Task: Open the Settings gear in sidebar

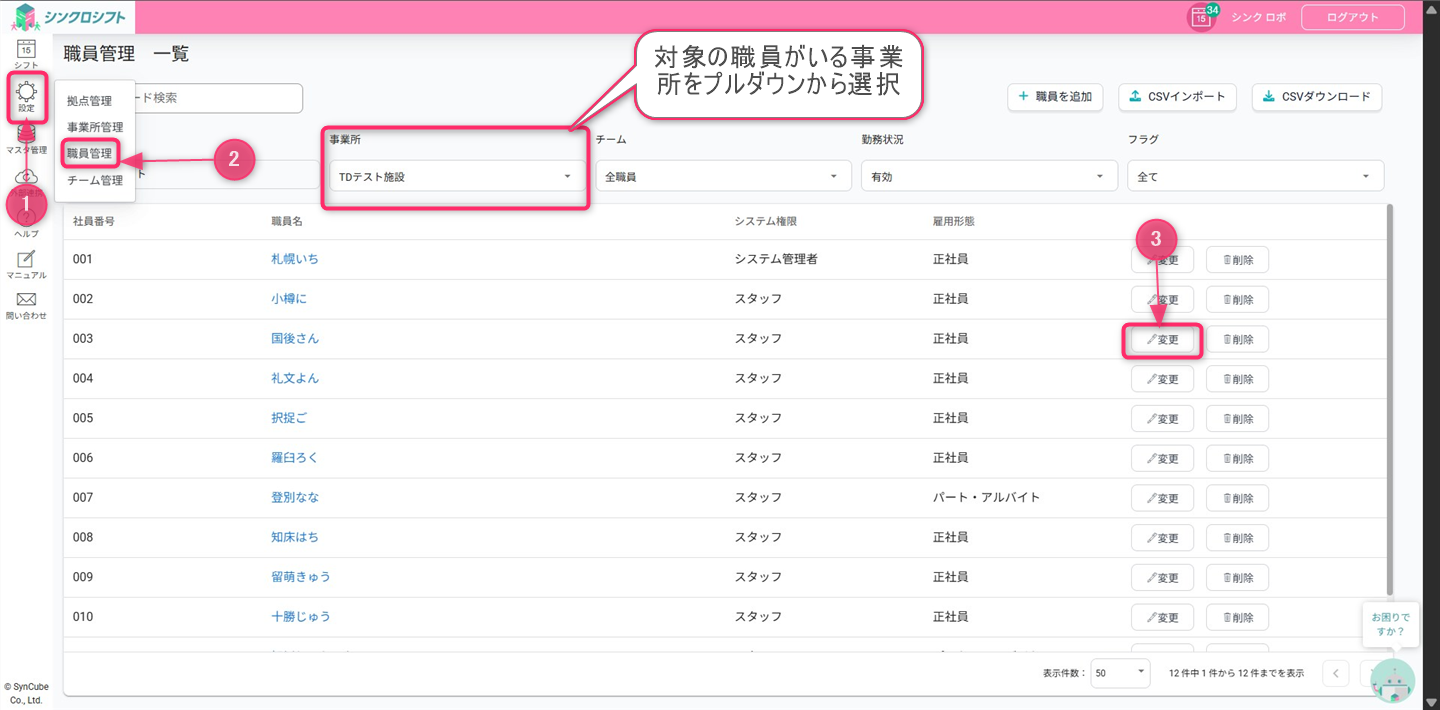Action: point(26,97)
